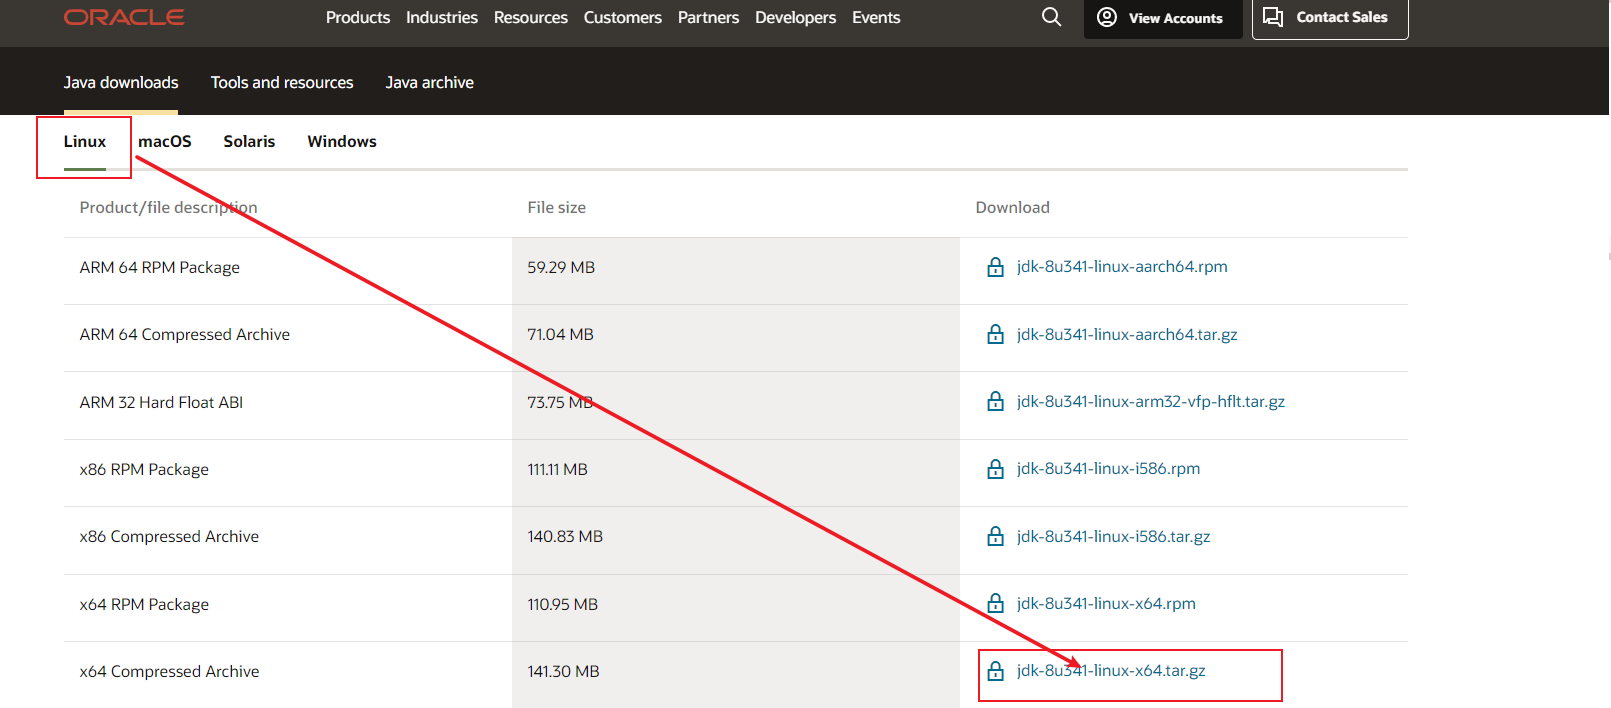
Task: Open the Events menu
Action: click(x=876, y=17)
